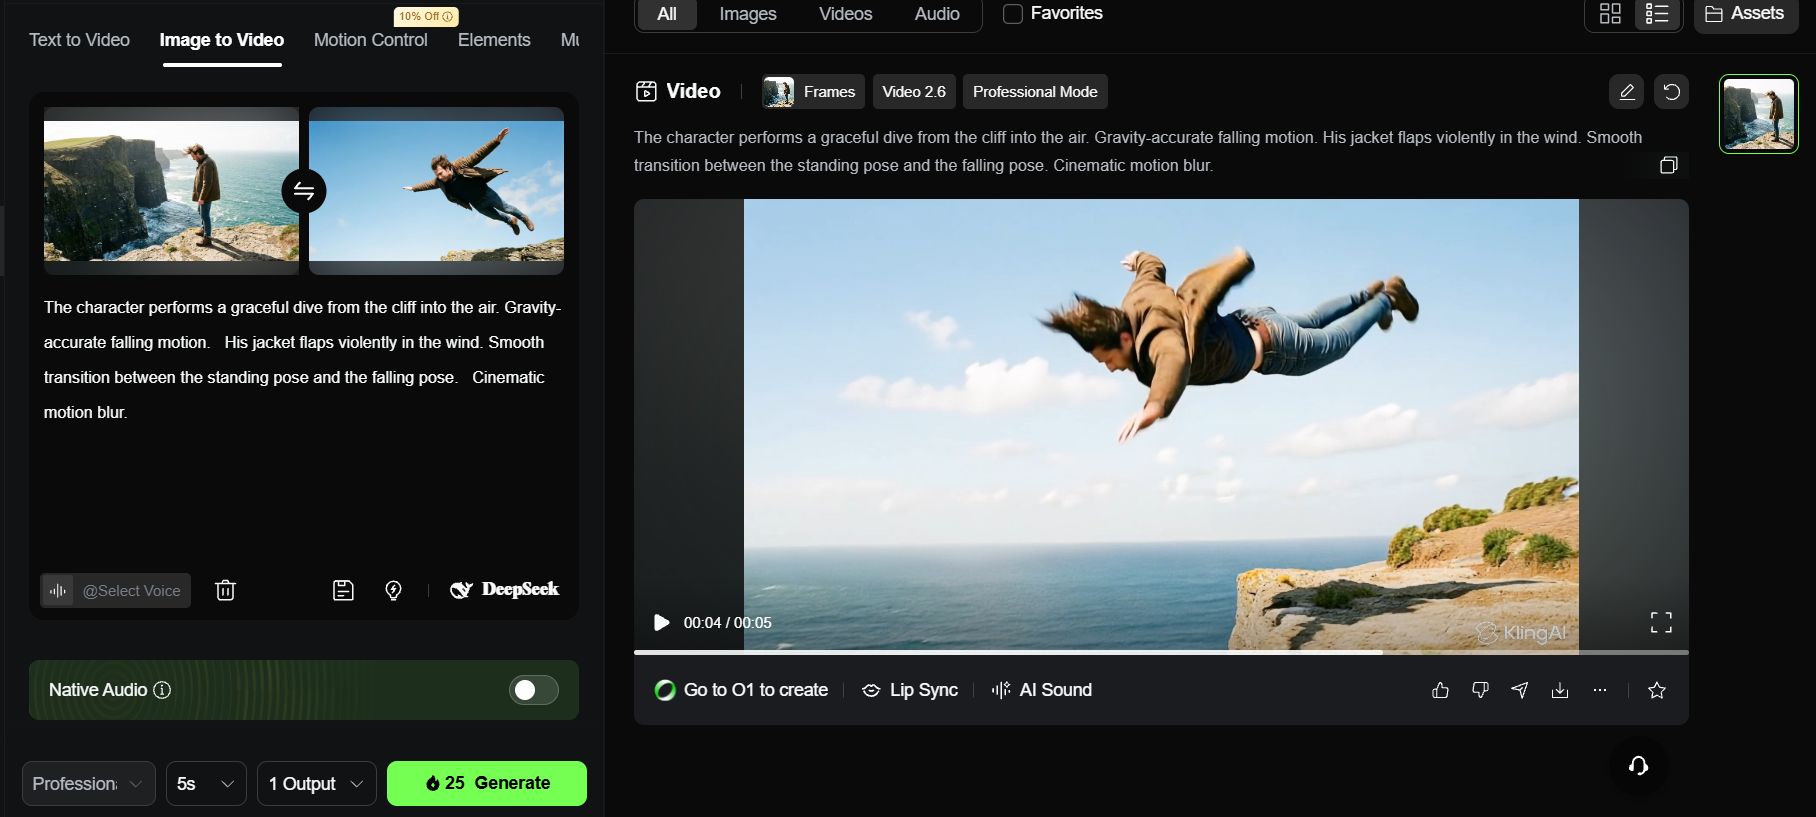Download the generated video
The width and height of the screenshot is (1816, 817).
pyautogui.click(x=1560, y=690)
